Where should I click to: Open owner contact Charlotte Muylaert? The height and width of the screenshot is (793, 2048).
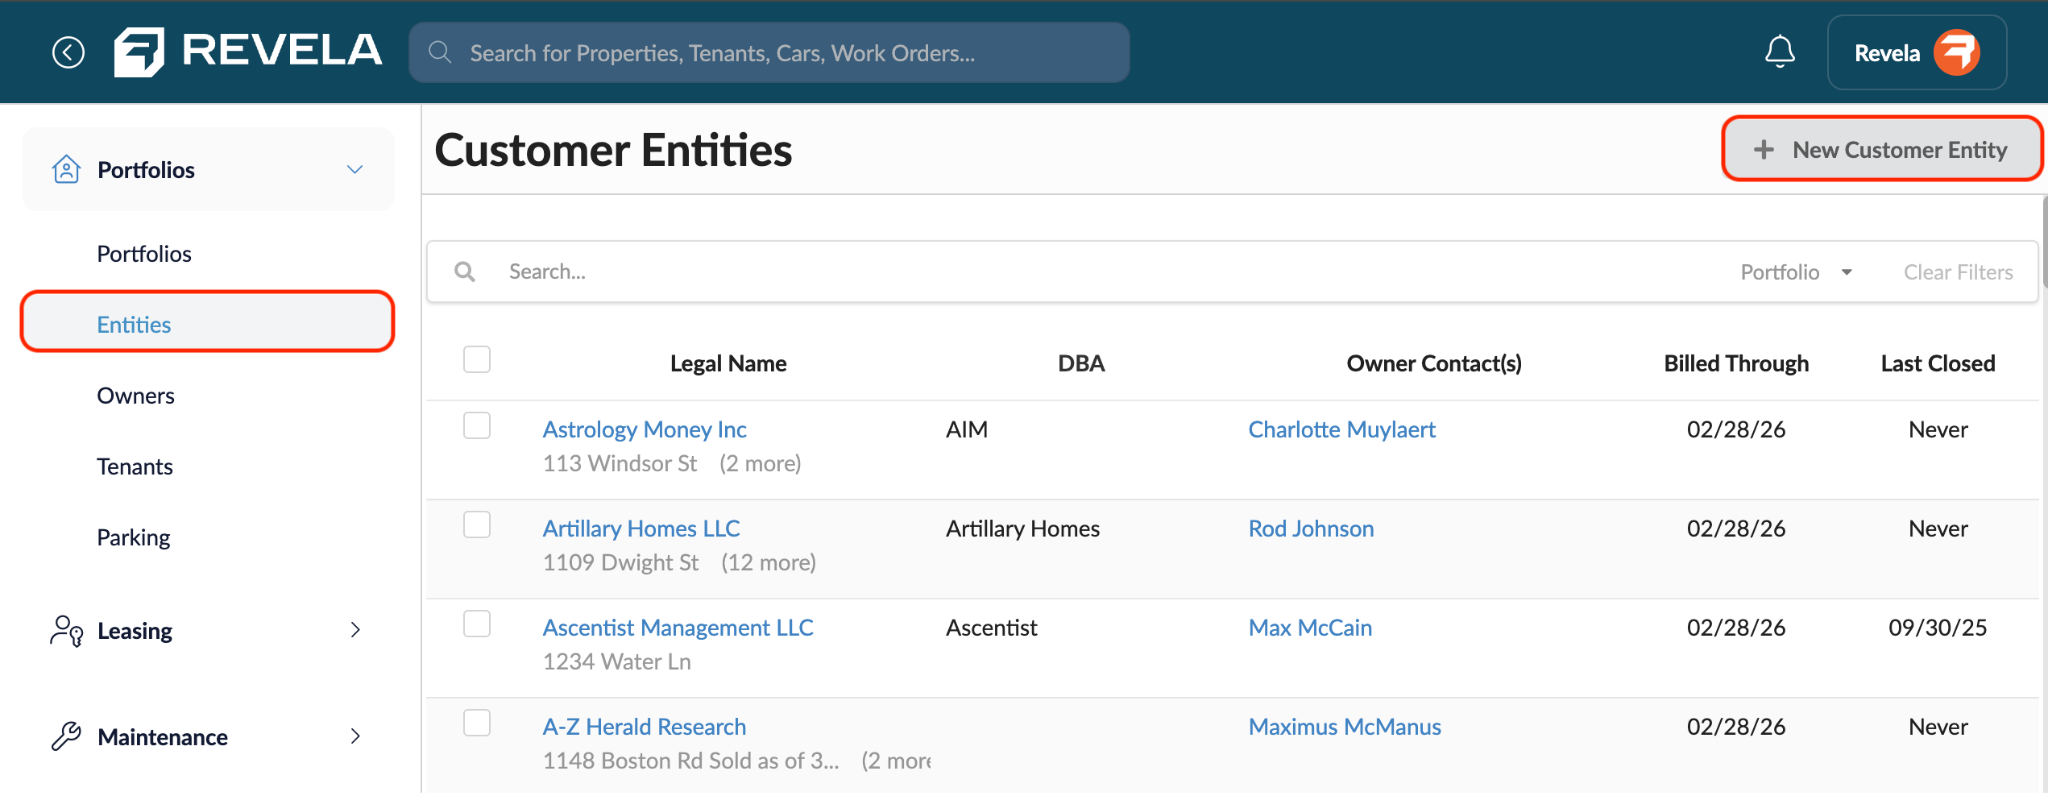point(1342,429)
